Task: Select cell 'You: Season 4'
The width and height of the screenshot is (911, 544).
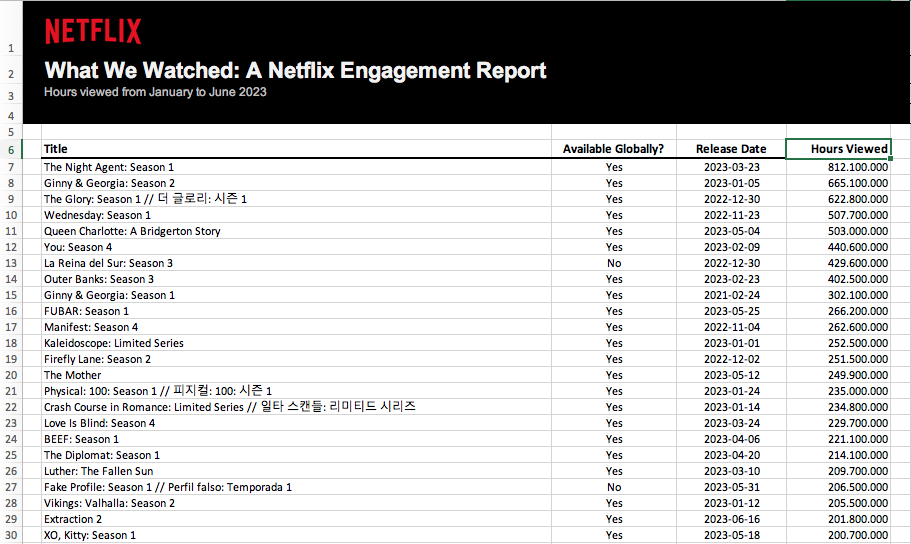Action: 296,247
